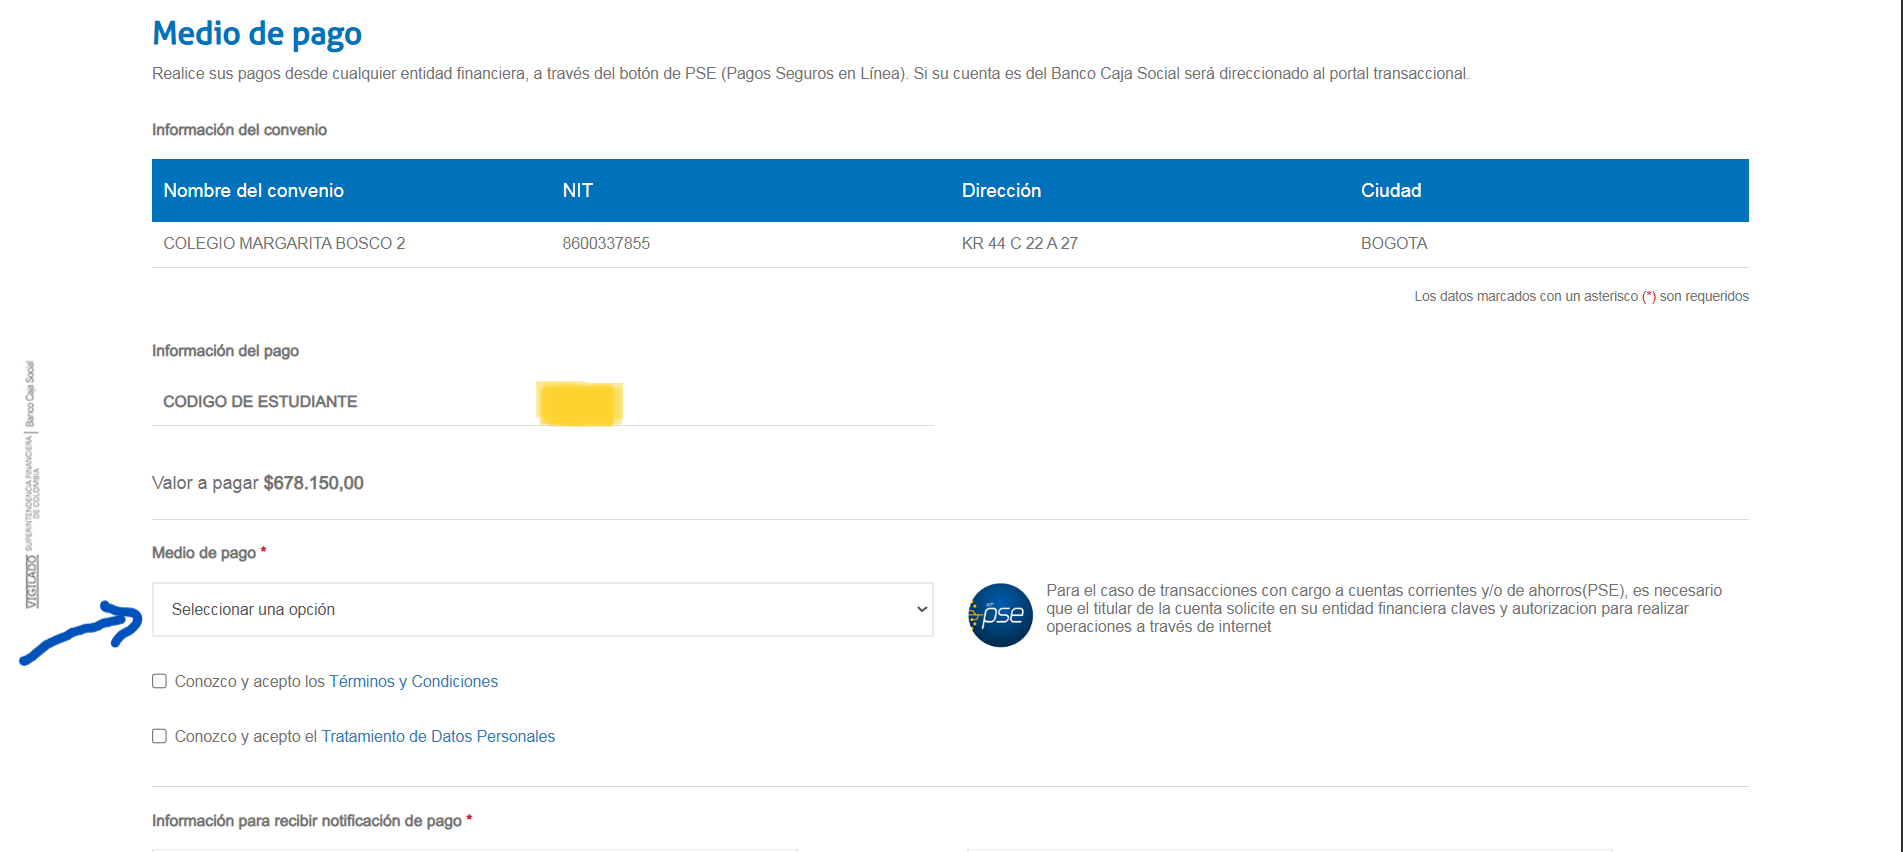Select the Dirección column header
Screen dimensions: 1903x852
click(x=1001, y=190)
